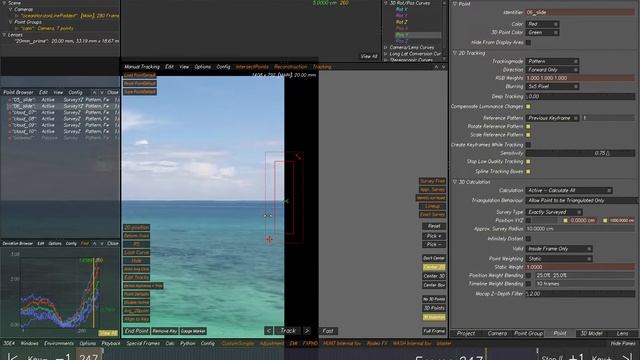Click the Identifier field 06_slide

(x=580, y=13)
